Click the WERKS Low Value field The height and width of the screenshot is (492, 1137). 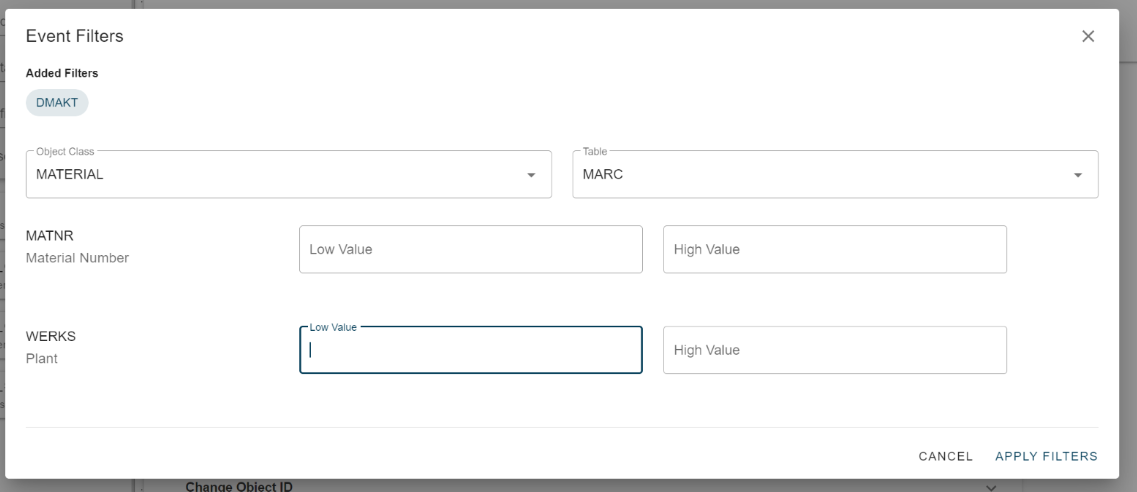coord(471,350)
